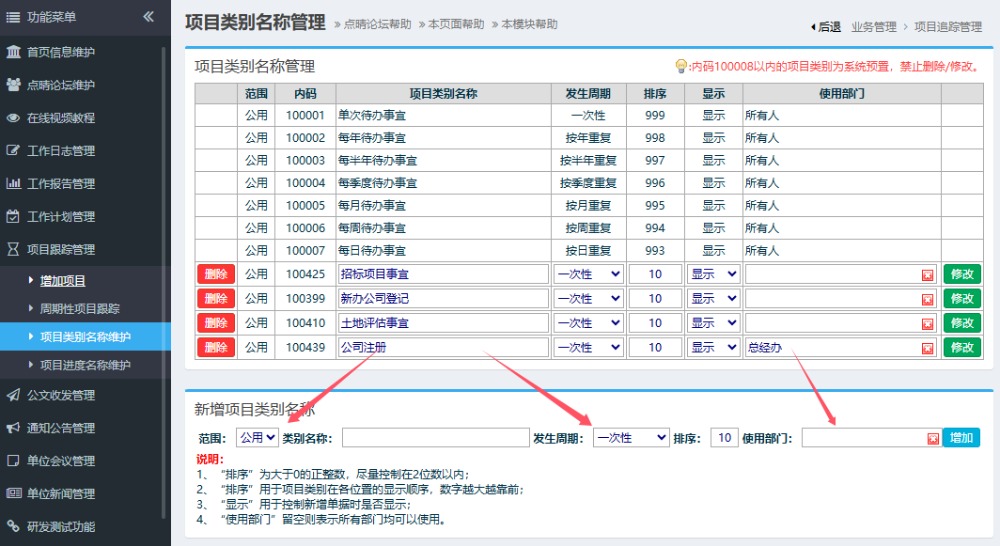This screenshot has width=1000, height=546.
Task: Open 首页信息维护 from the sidebar
Action: click(61, 52)
